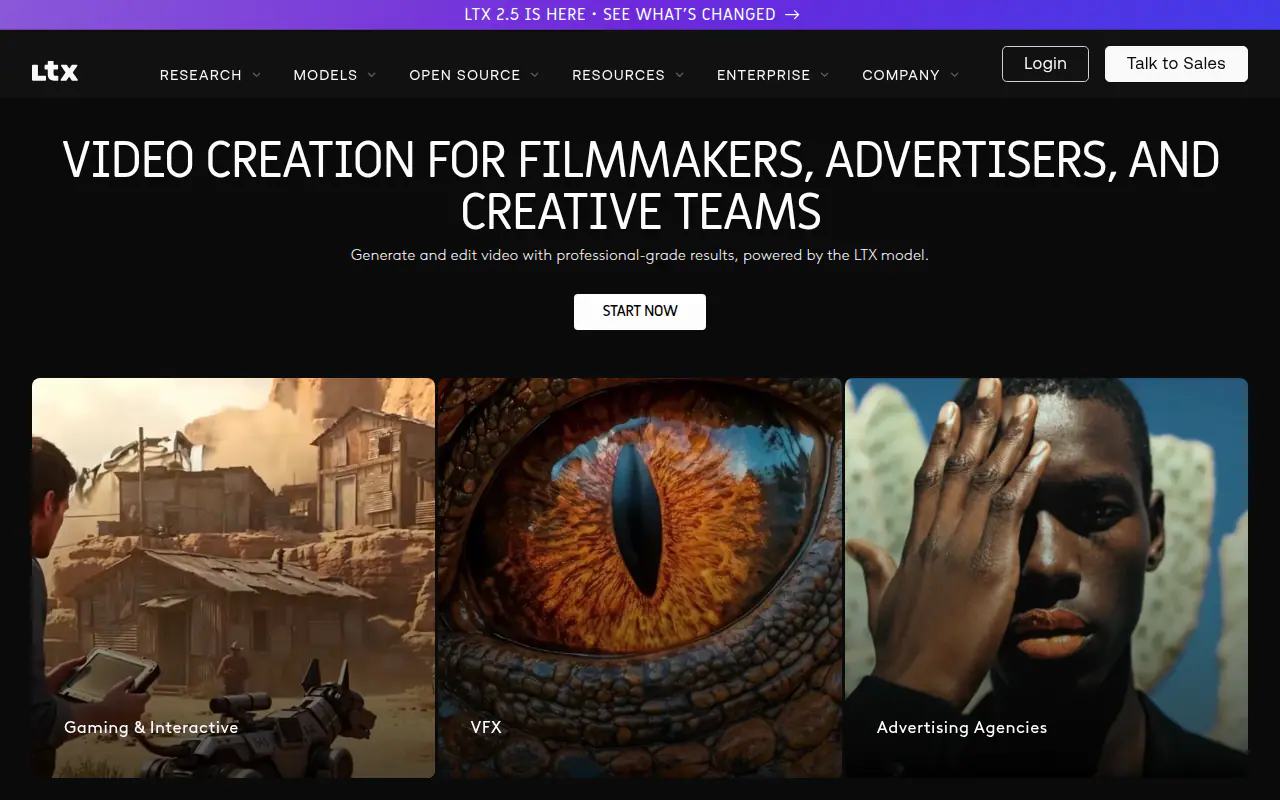Select the COMPANY nav item
The image size is (1280, 800).
[901, 75]
